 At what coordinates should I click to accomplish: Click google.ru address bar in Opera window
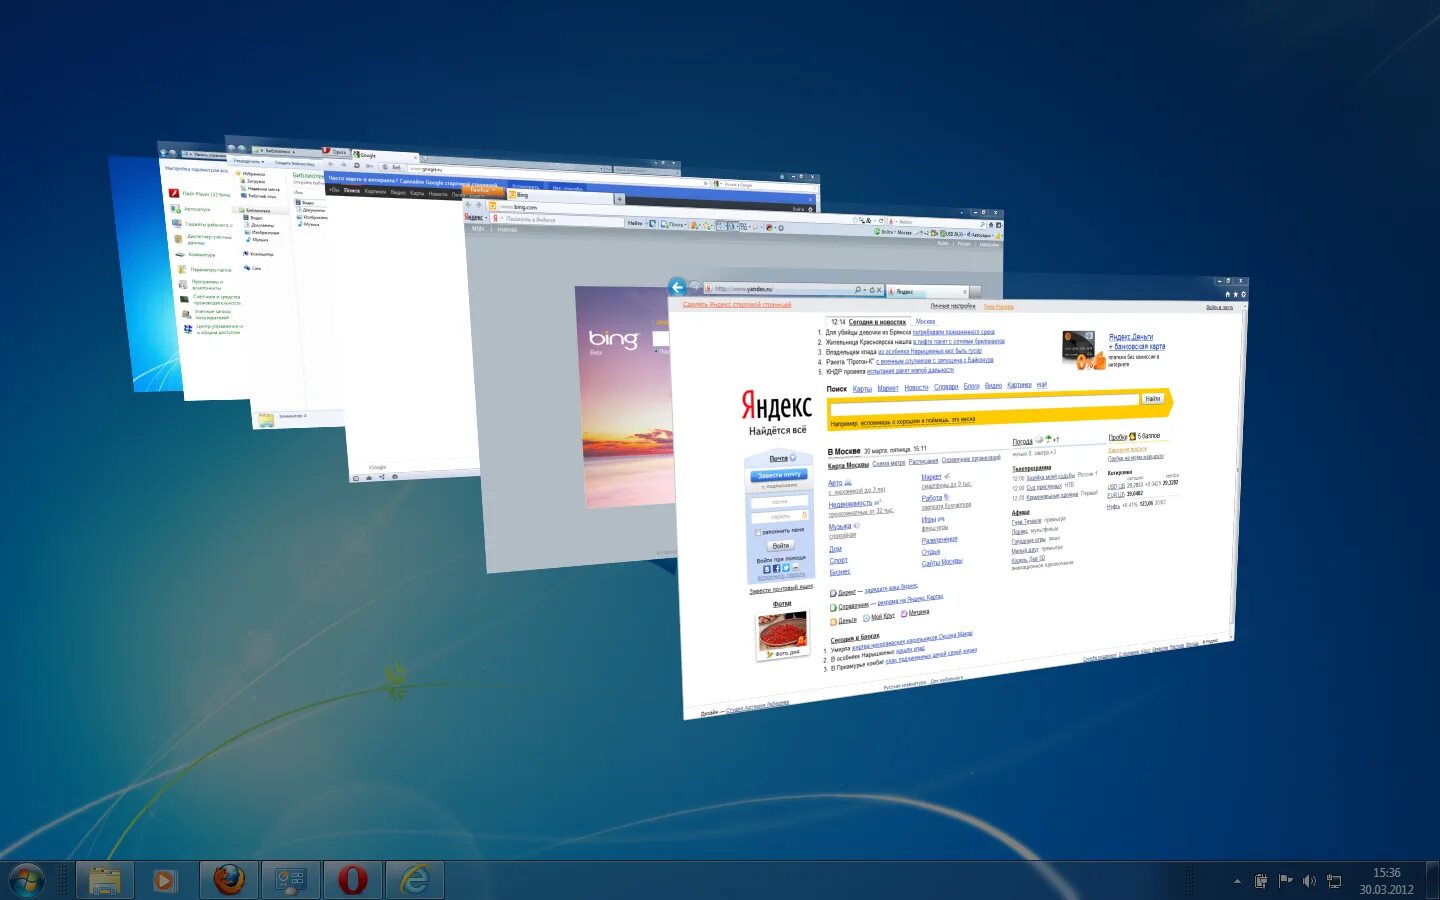coord(555,173)
